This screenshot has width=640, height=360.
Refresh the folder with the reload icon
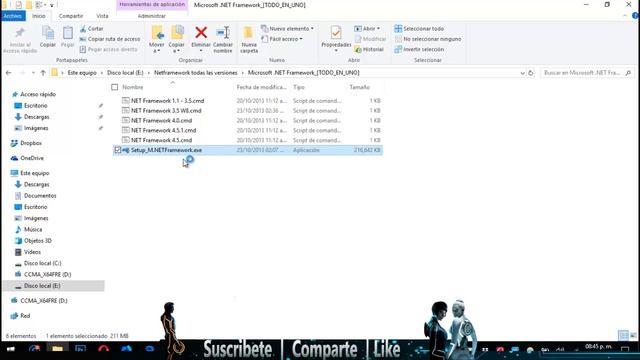pyautogui.click(x=531, y=73)
